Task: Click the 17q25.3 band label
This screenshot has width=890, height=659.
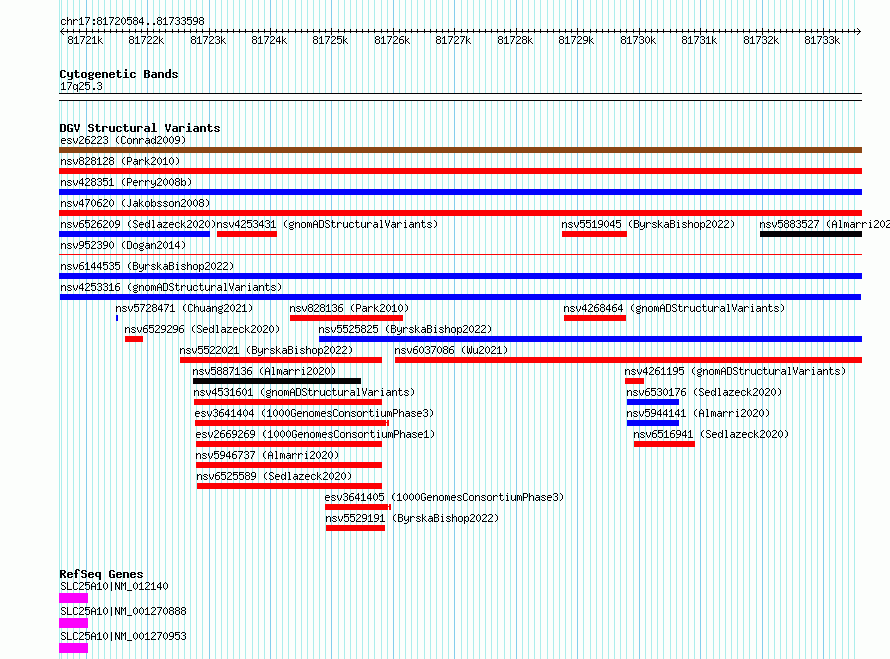Action: [x=81, y=86]
